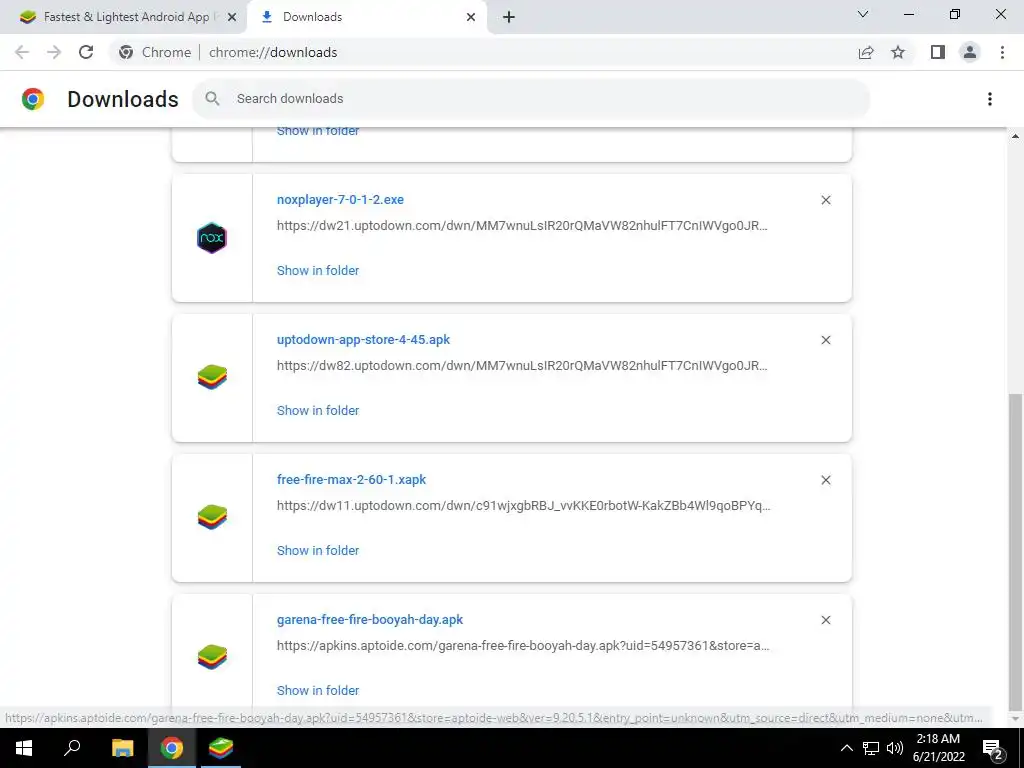Open garena-free-fire-booyah-day.apk file link
1024x768 pixels.
coord(370,619)
